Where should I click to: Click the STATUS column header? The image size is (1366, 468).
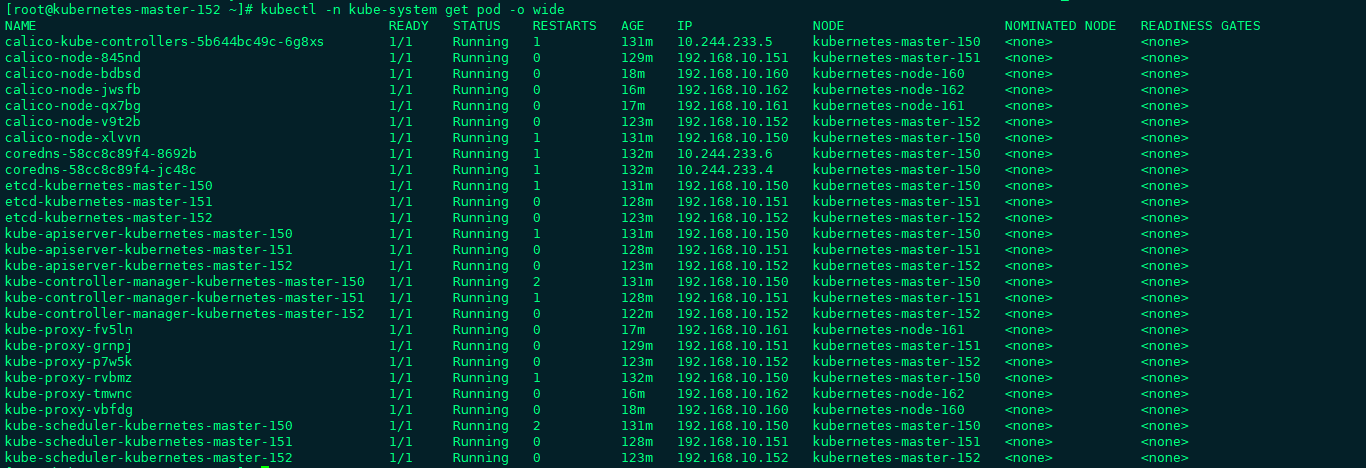(477, 26)
